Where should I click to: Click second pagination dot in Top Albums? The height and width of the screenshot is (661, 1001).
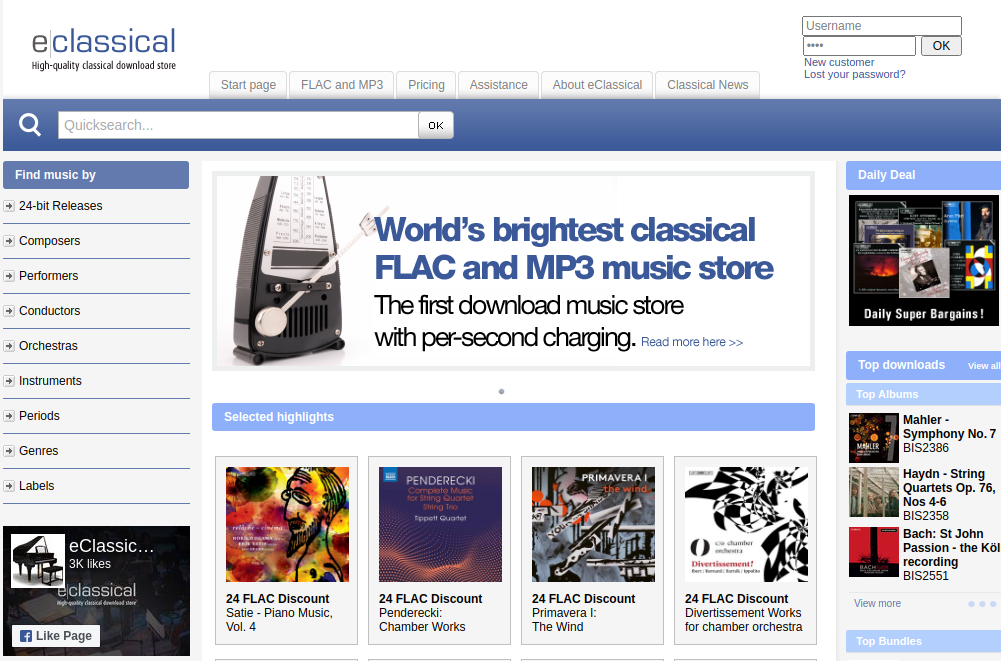click(982, 604)
